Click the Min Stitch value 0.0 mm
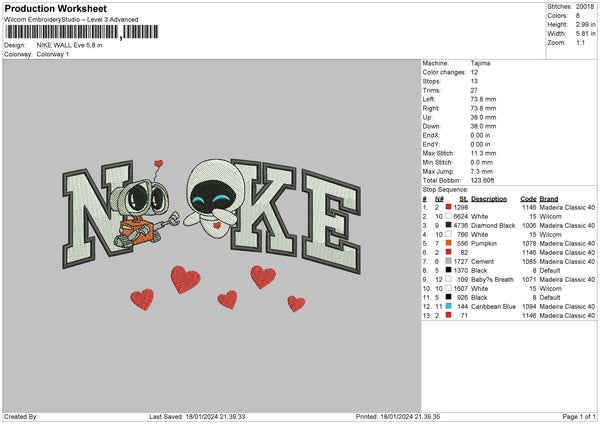 pos(482,162)
